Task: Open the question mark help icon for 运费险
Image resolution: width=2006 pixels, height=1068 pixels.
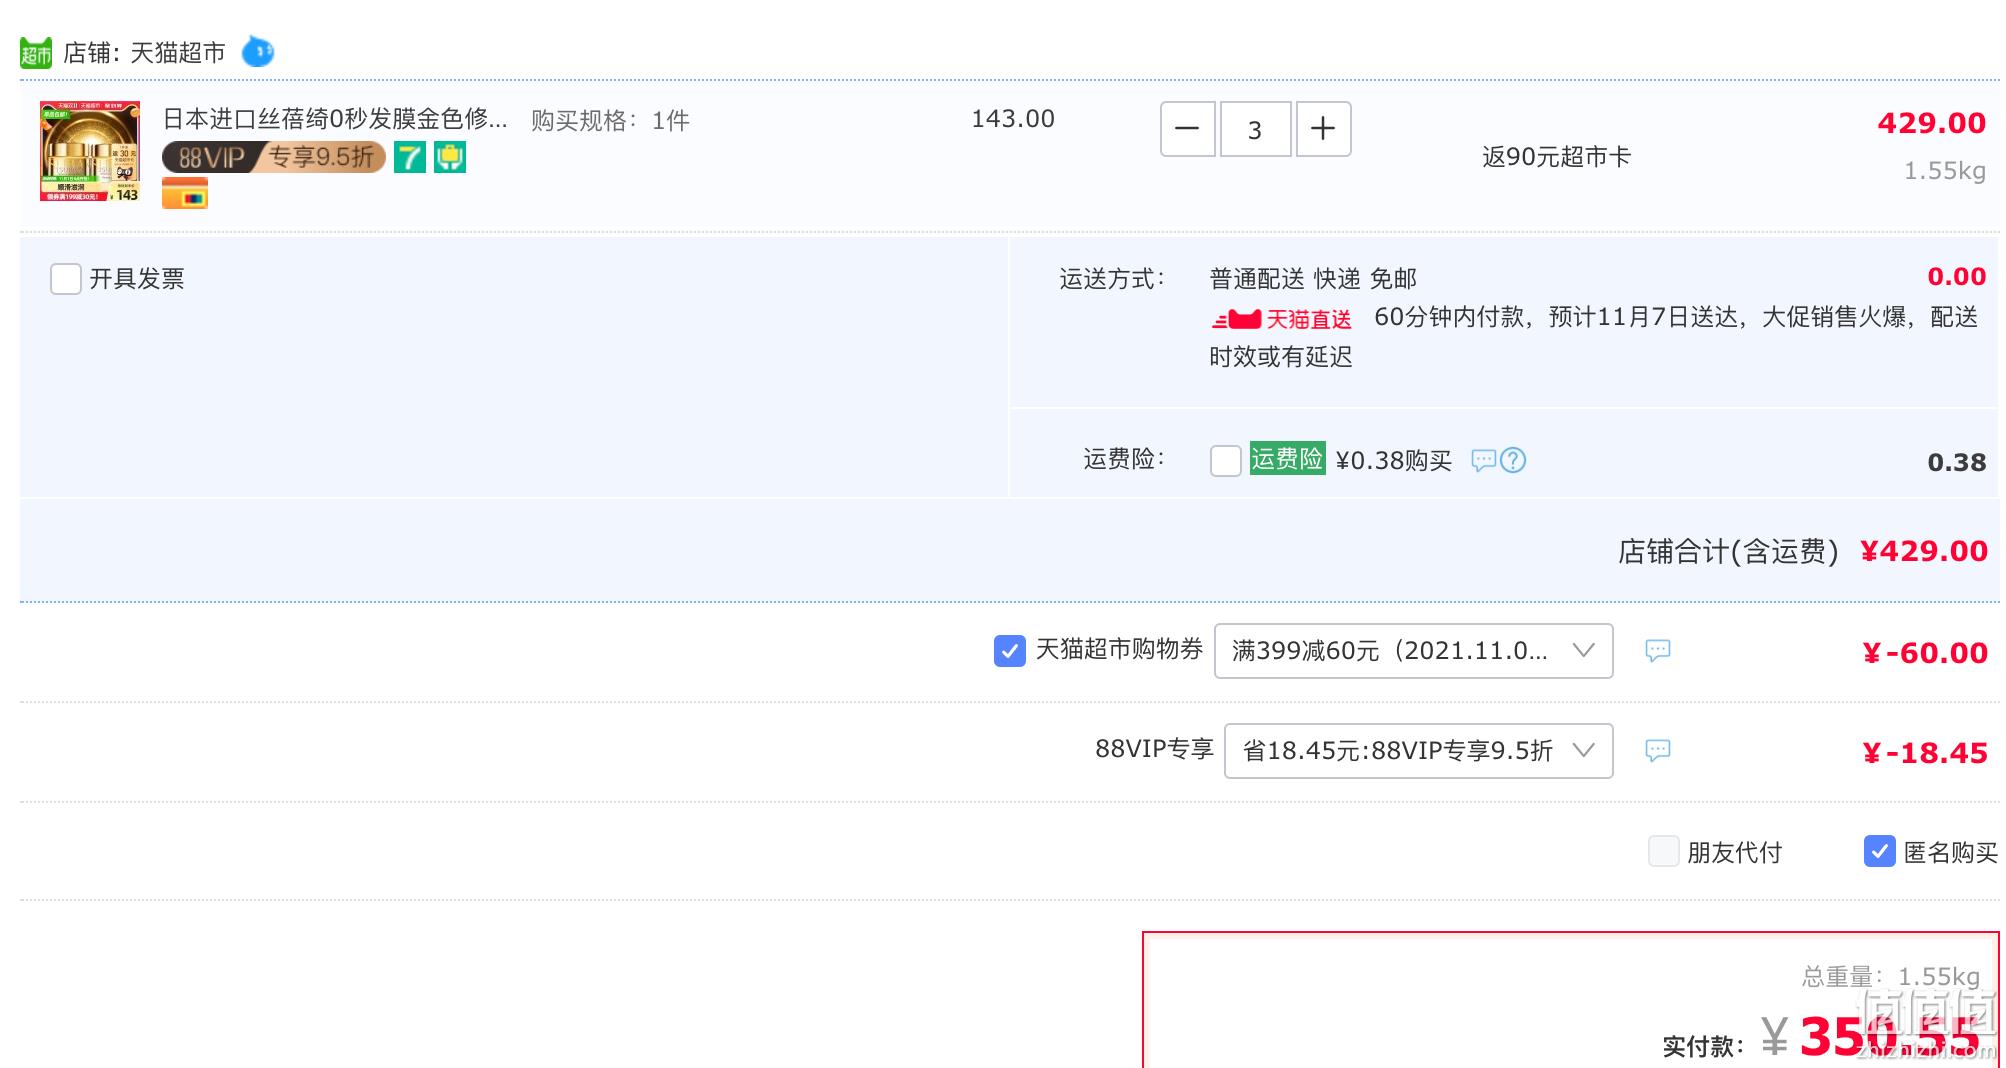Action: 1513,460
